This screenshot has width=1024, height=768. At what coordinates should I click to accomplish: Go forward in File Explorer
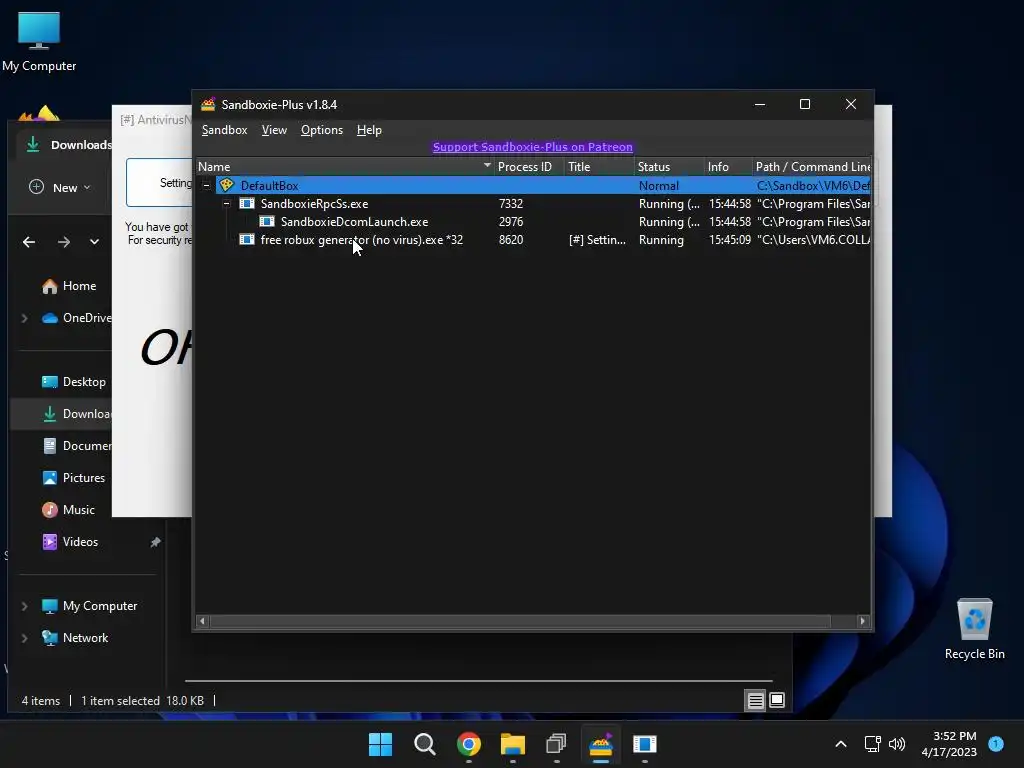[63, 242]
